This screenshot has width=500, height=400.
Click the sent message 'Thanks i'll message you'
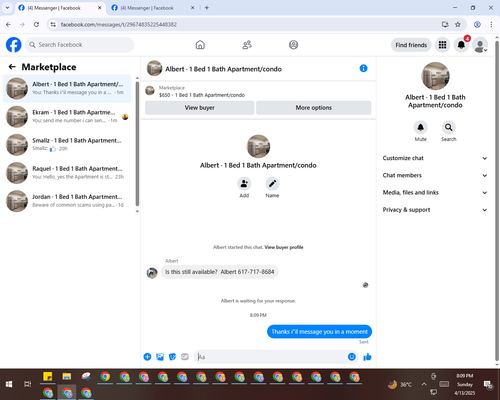(319, 332)
